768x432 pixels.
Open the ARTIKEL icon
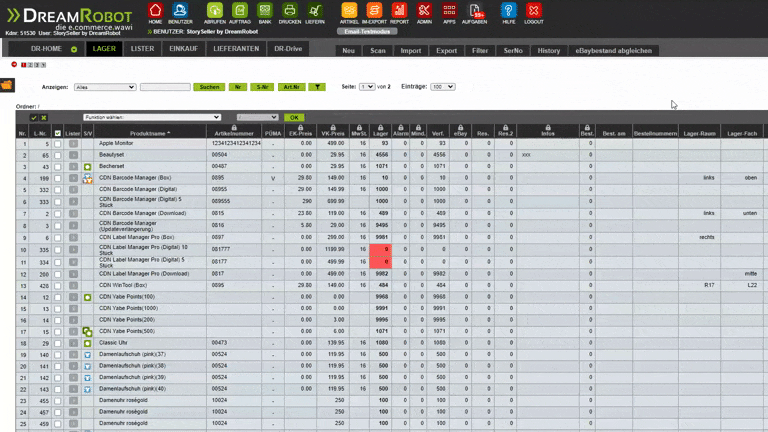(349, 11)
